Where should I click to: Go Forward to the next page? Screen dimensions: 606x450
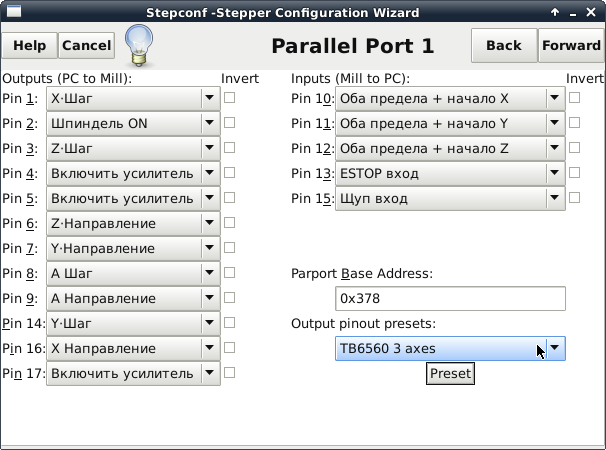[x=571, y=46]
